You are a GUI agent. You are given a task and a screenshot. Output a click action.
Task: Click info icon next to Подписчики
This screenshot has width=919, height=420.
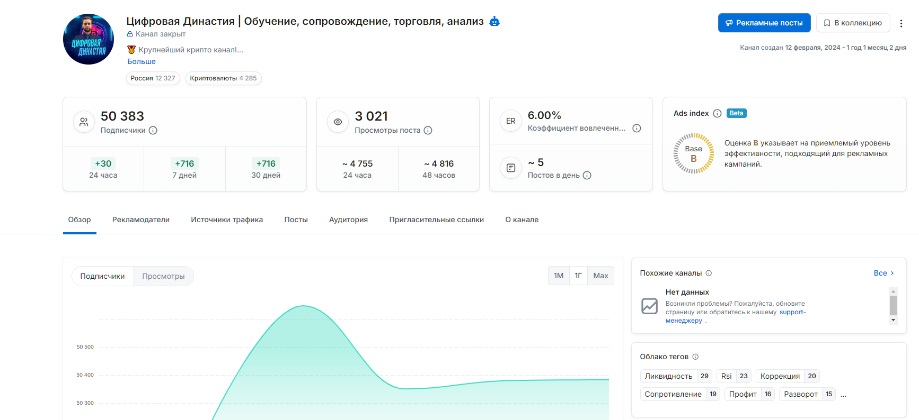(153, 131)
